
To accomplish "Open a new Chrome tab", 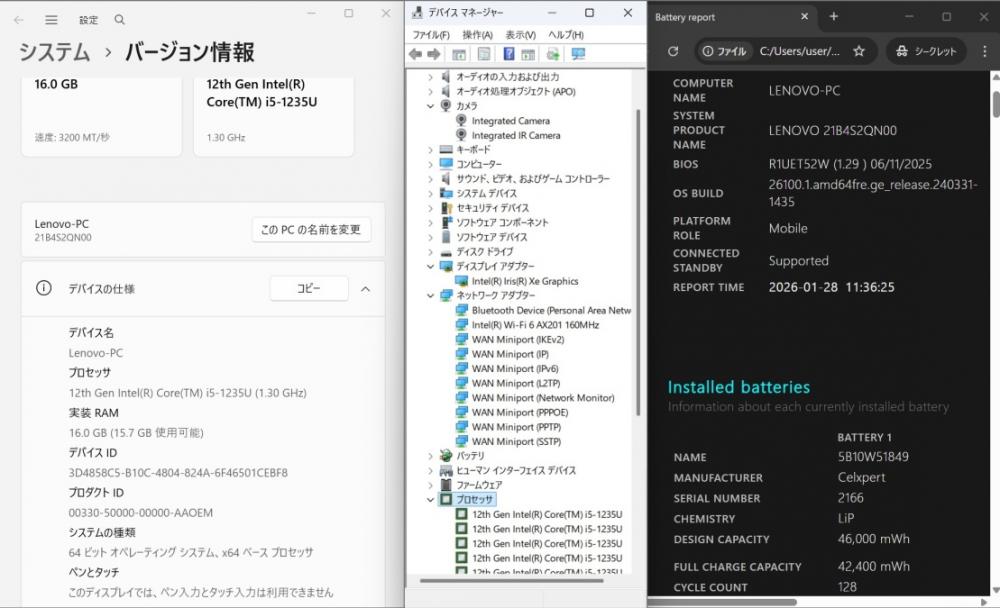I will pyautogui.click(x=834, y=17).
